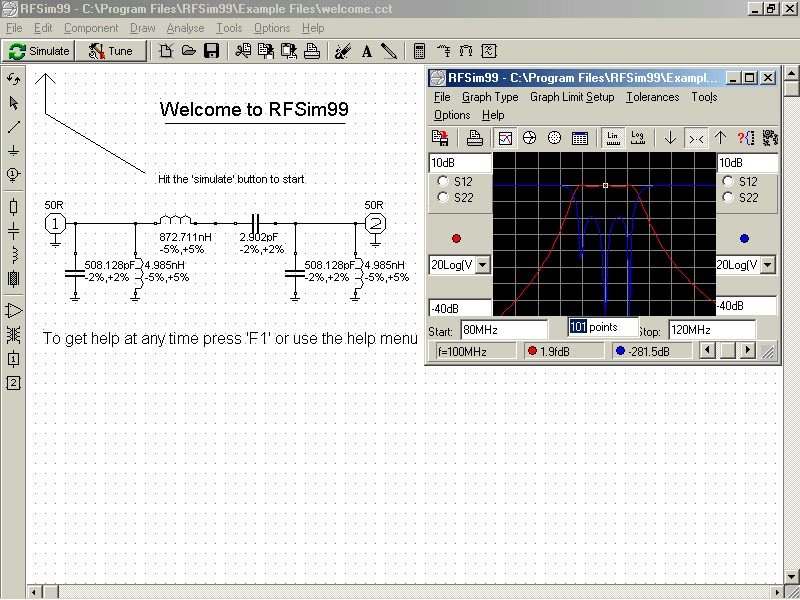Print the schematic from main toolbar
The height and width of the screenshot is (600, 800).
click(x=312, y=51)
